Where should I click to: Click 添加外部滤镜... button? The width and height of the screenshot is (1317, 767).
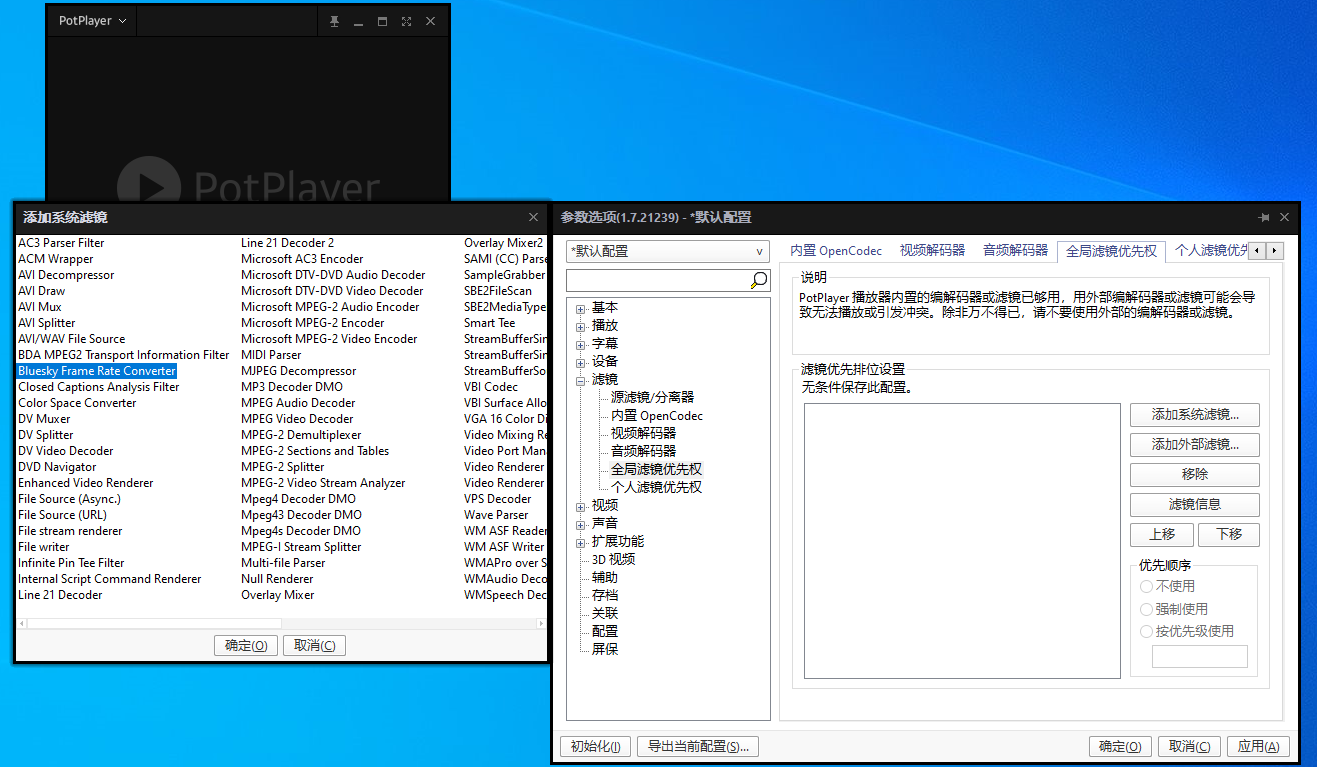(1195, 445)
